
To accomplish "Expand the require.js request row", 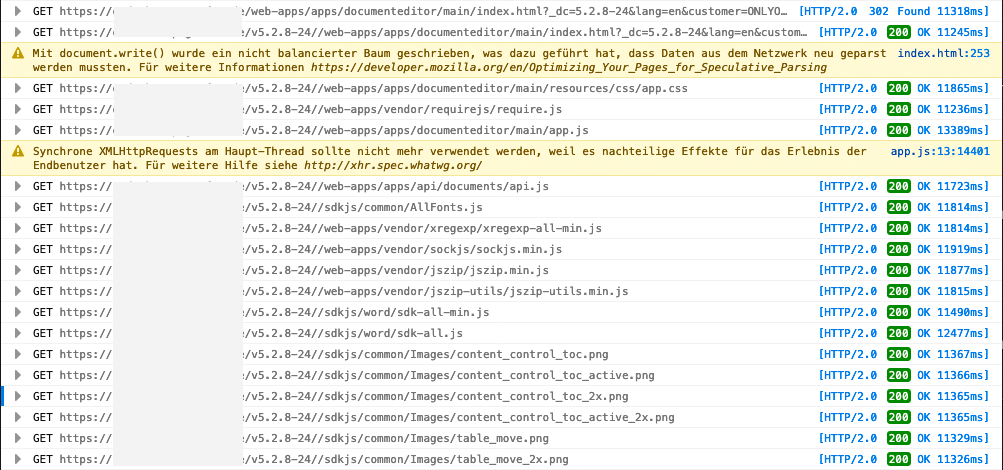I will pos(18,109).
